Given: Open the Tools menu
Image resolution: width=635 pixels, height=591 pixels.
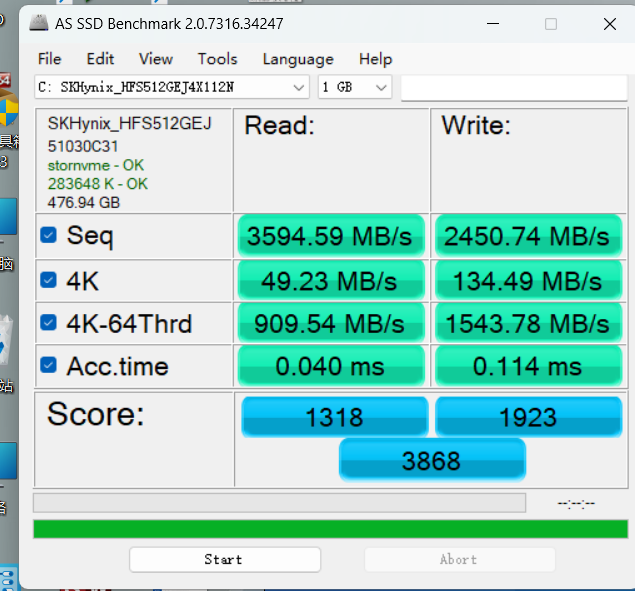Looking at the screenshot, I should pyautogui.click(x=217, y=59).
